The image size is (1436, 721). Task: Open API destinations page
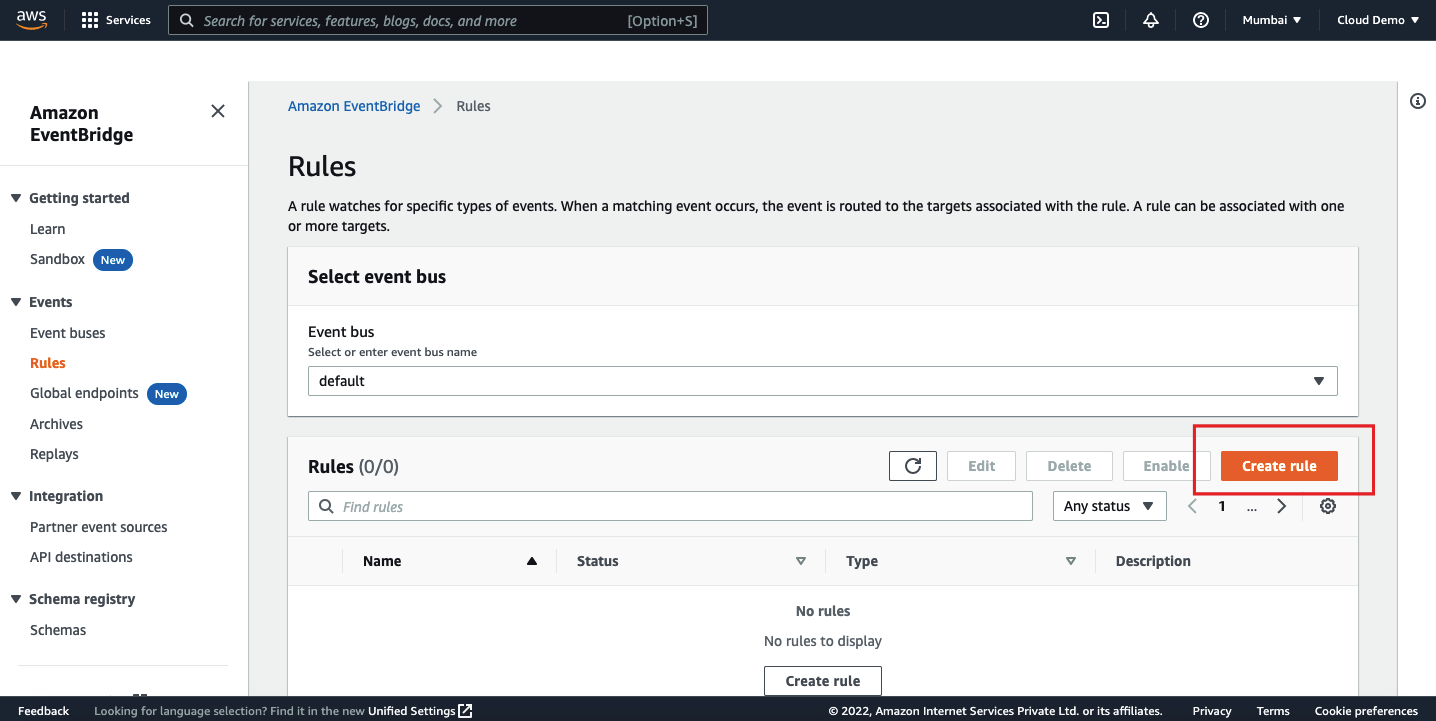pos(81,557)
